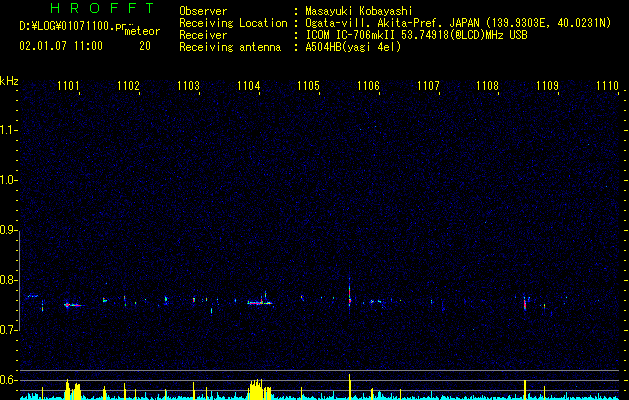The width and height of the screenshot is (629, 400).
Task: Click time marker 1105
Action: click(x=308, y=85)
